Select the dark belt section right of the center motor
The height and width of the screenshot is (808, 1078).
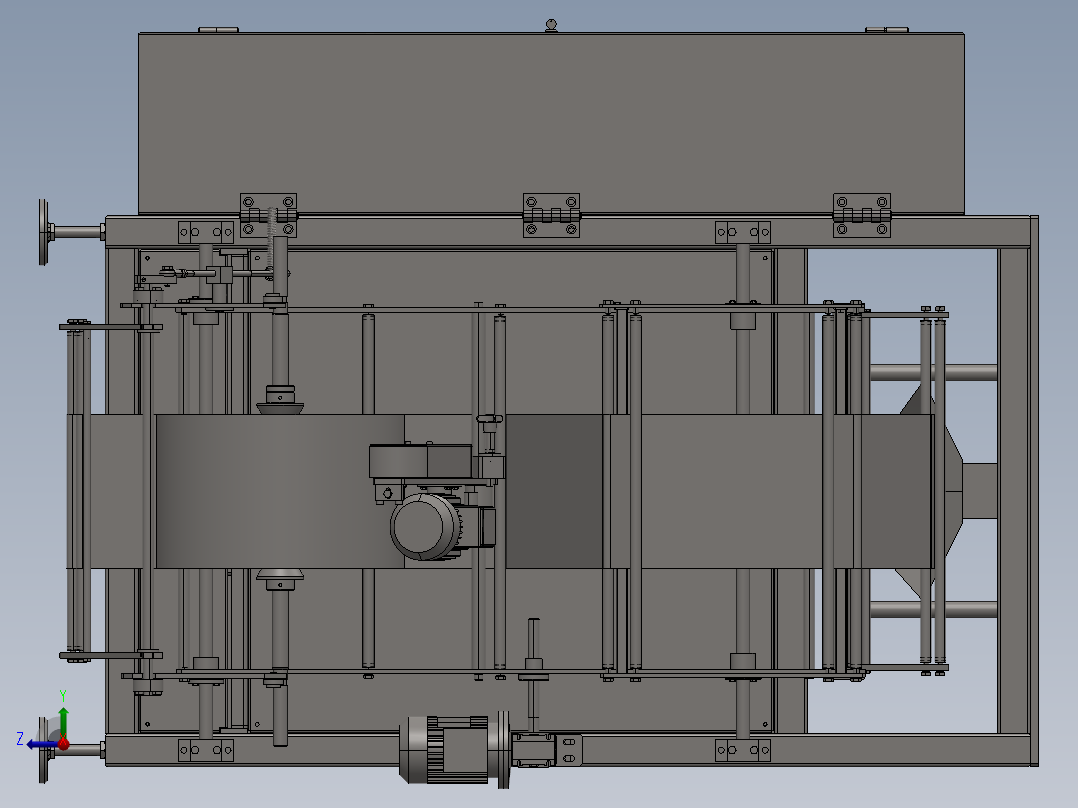554,491
